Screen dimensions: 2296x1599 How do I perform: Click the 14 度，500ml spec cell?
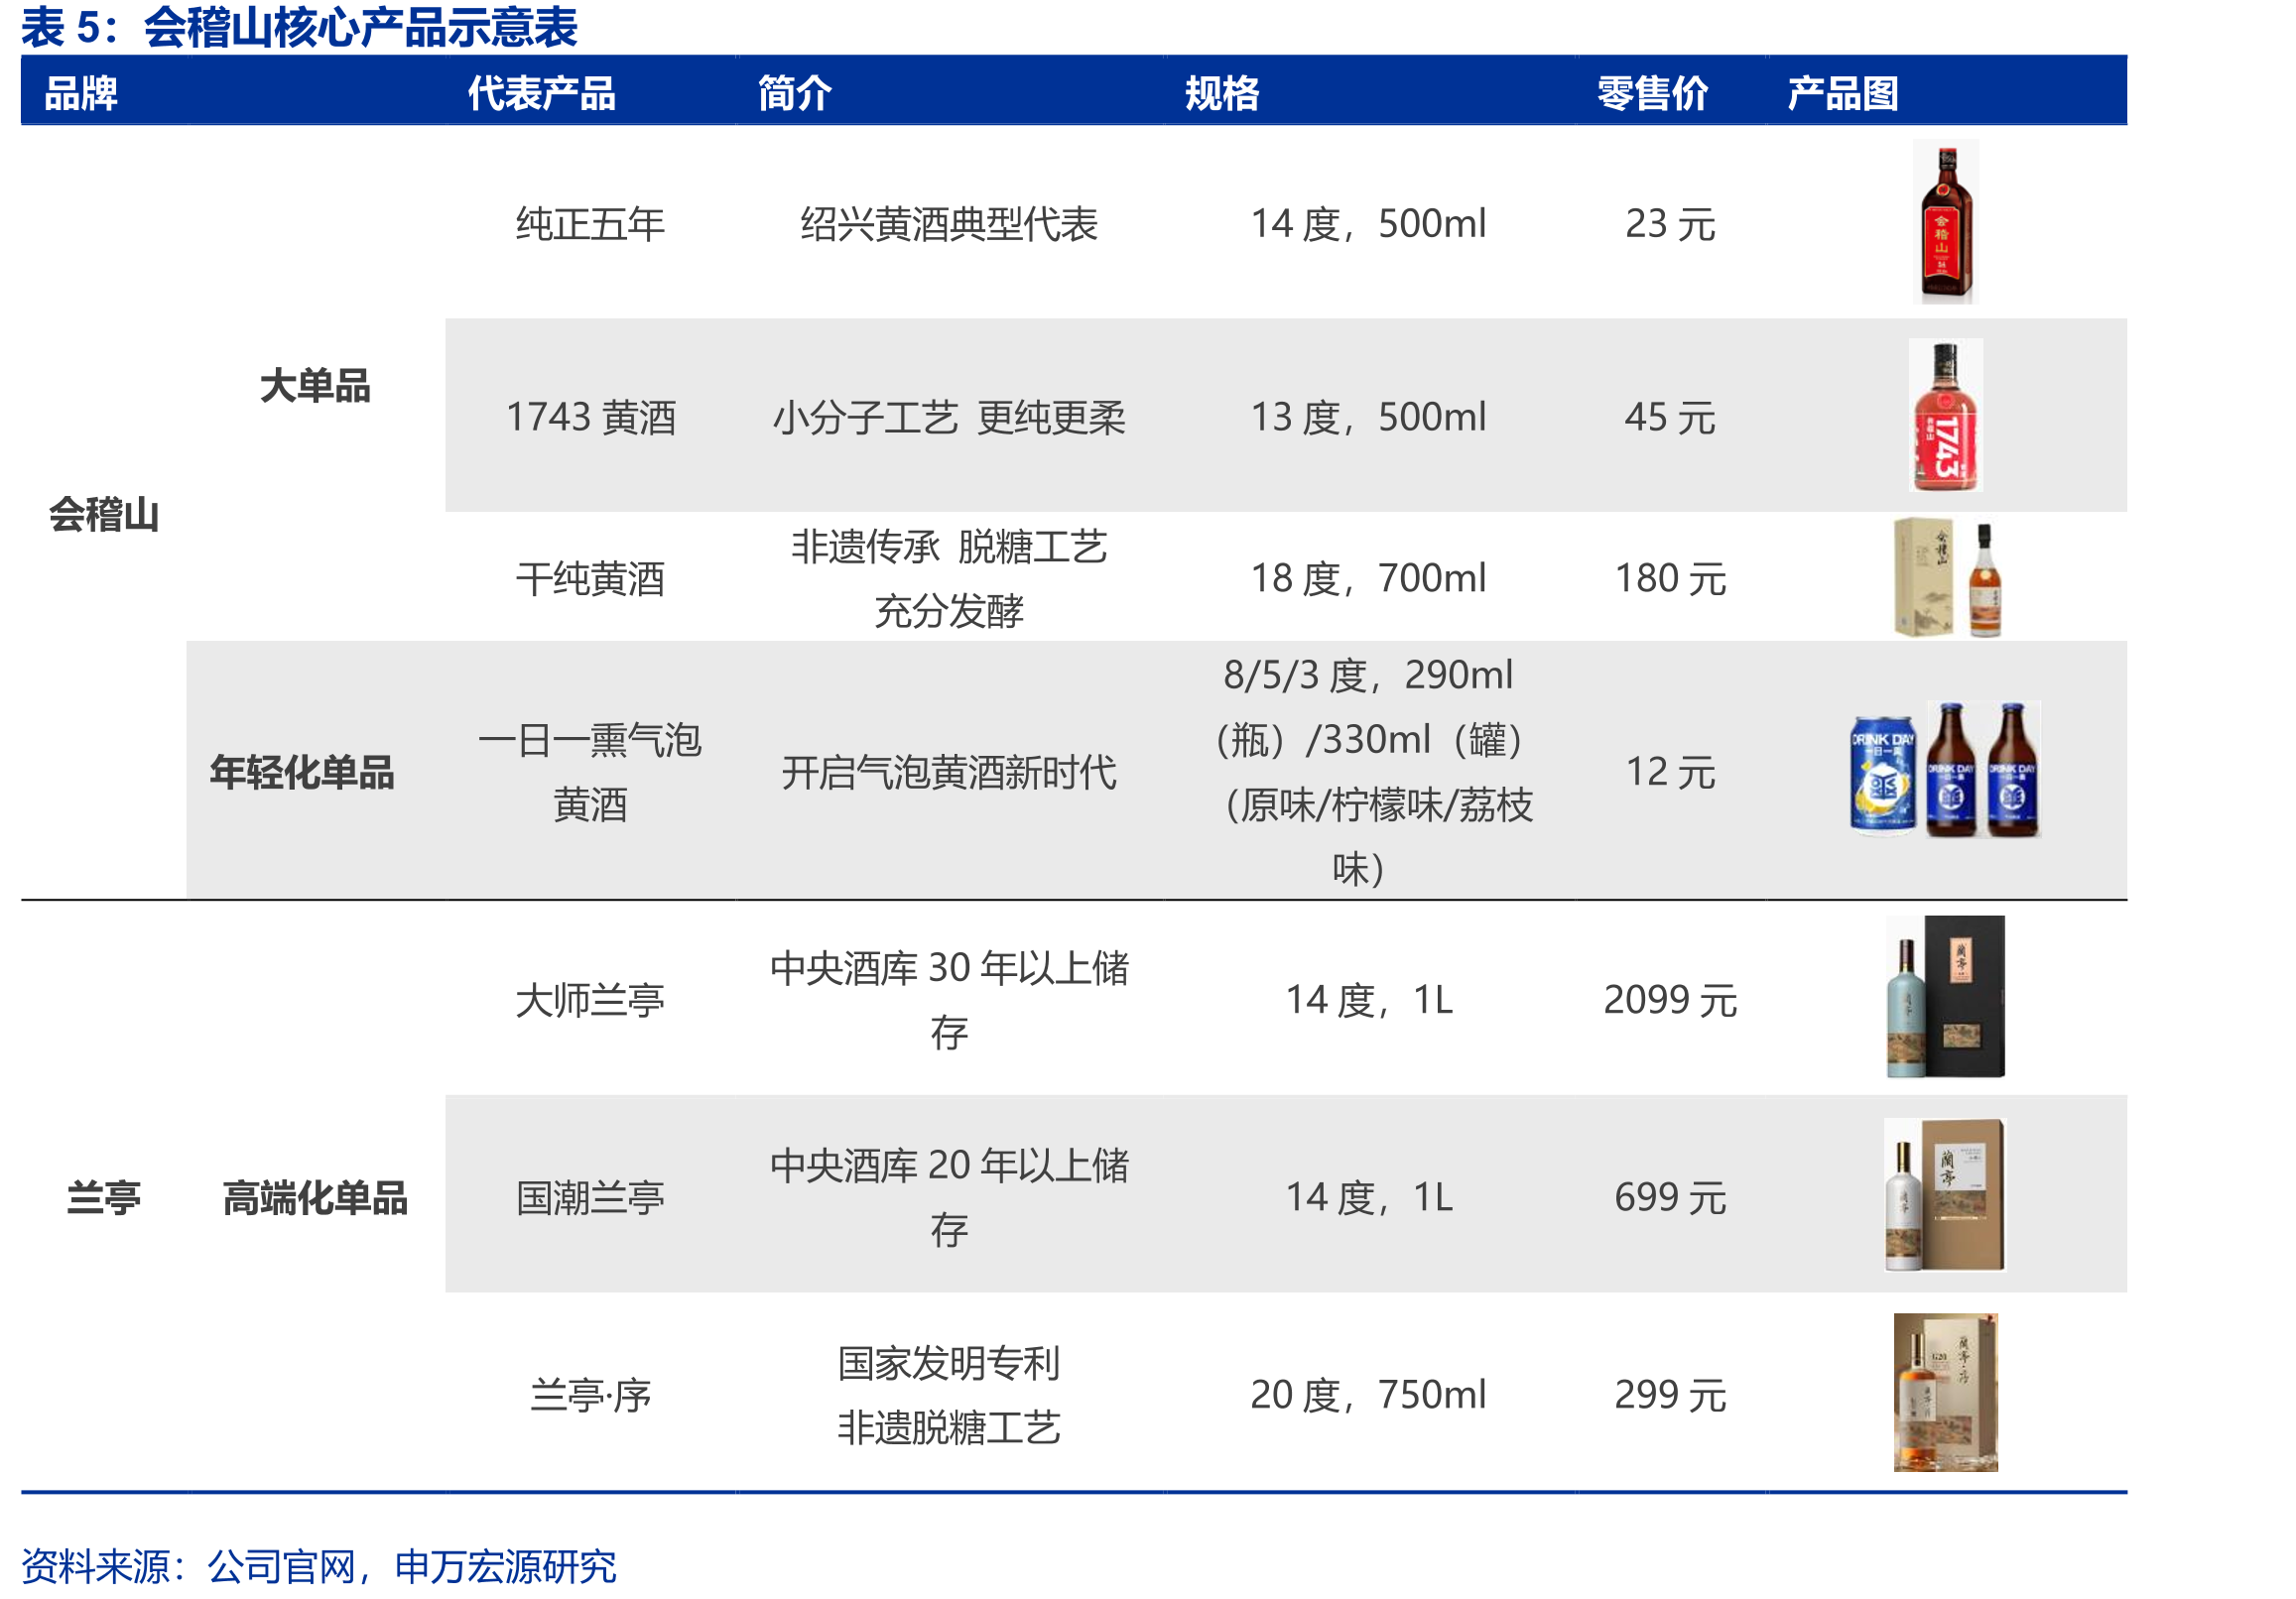pyautogui.click(x=1368, y=223)
